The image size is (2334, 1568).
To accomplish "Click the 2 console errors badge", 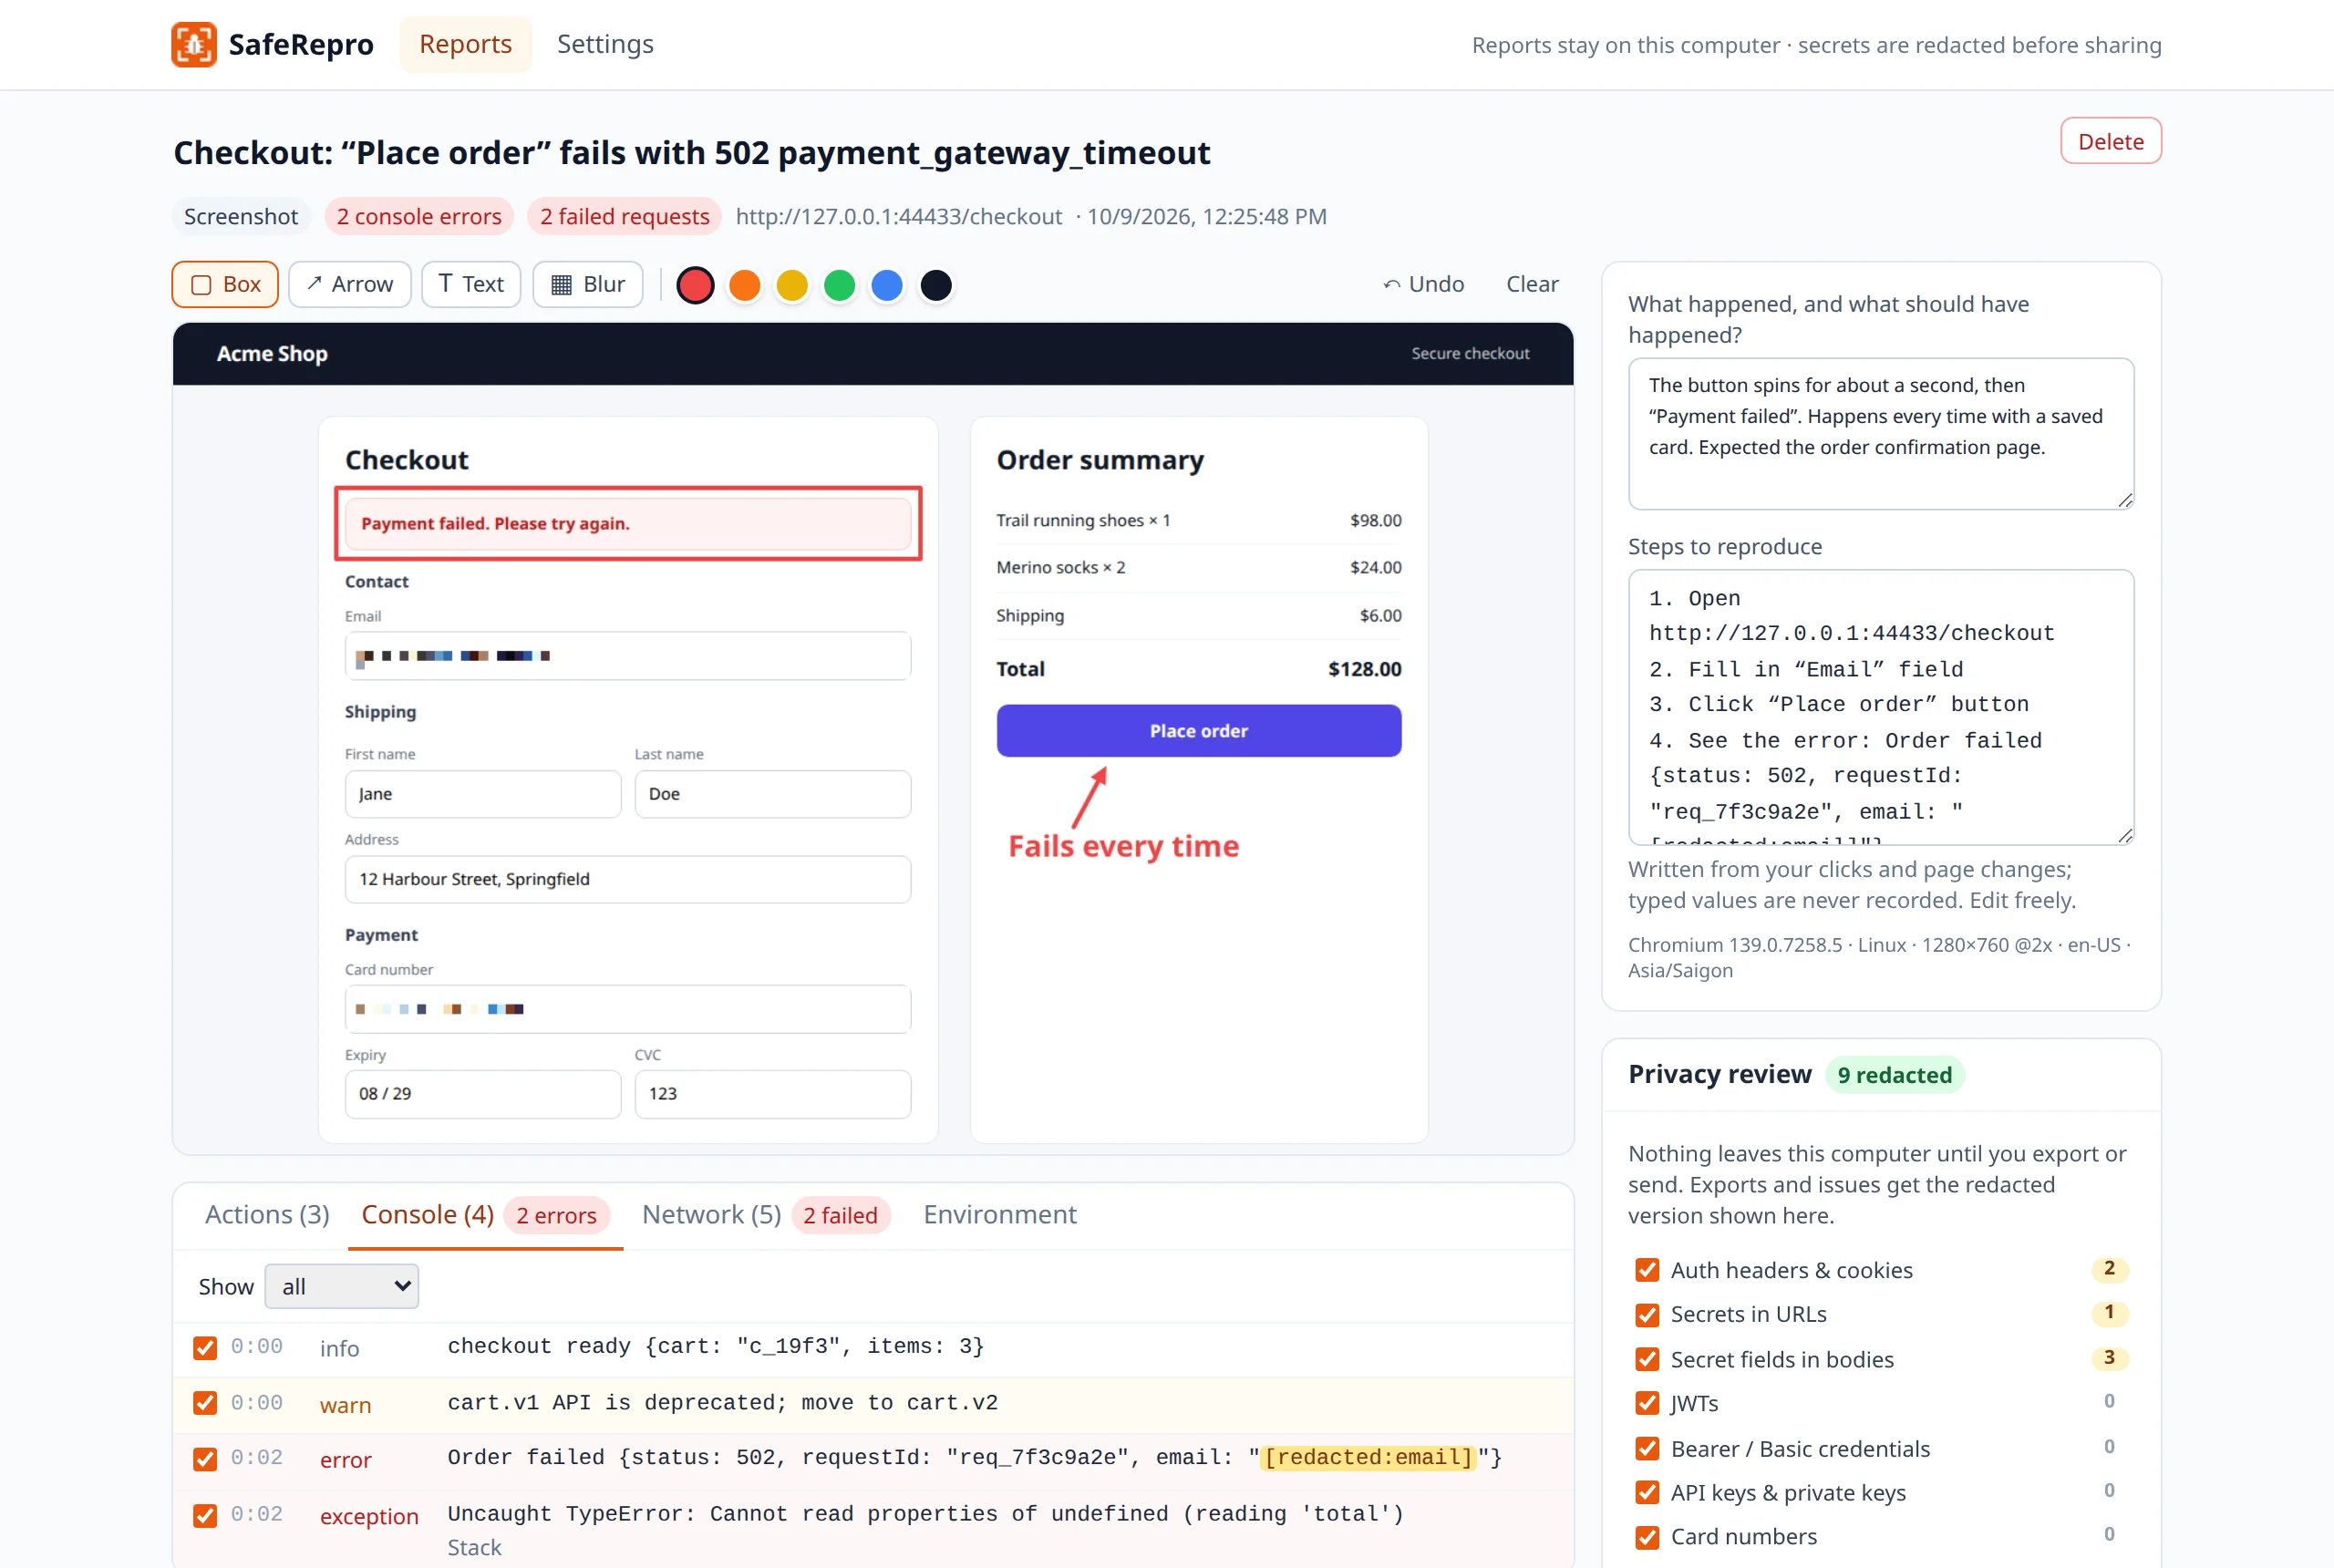I will [419, 216].
